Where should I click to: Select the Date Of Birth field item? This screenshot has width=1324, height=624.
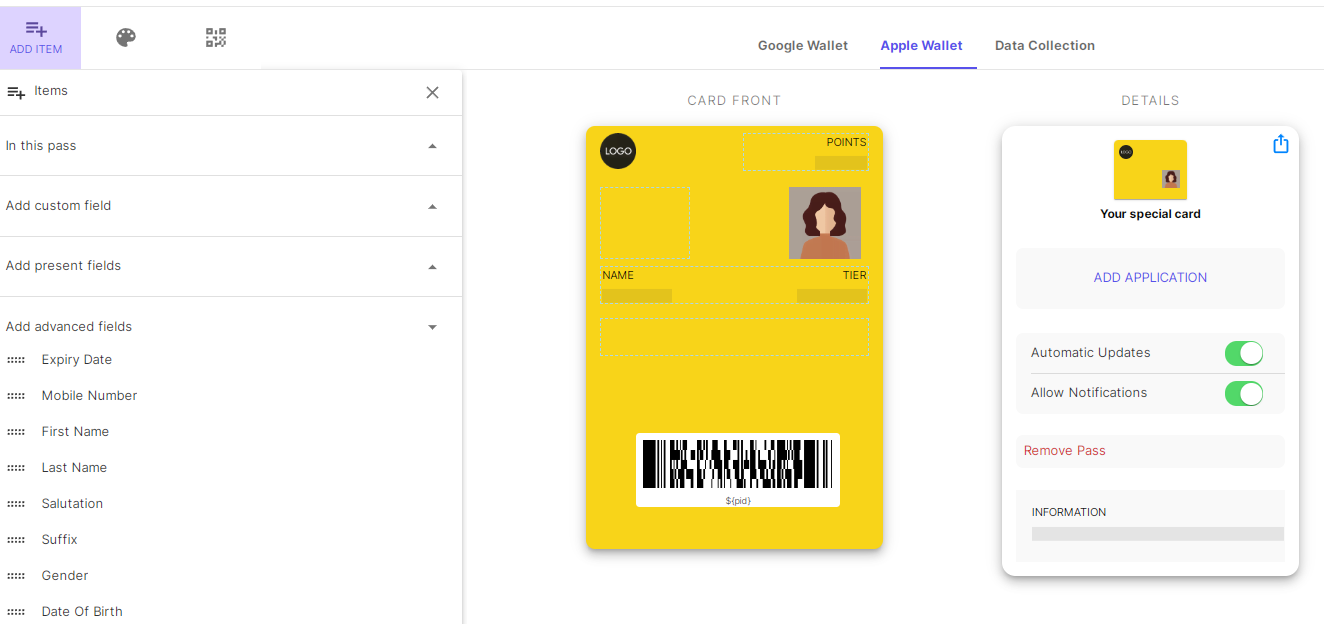pos(82,612)
